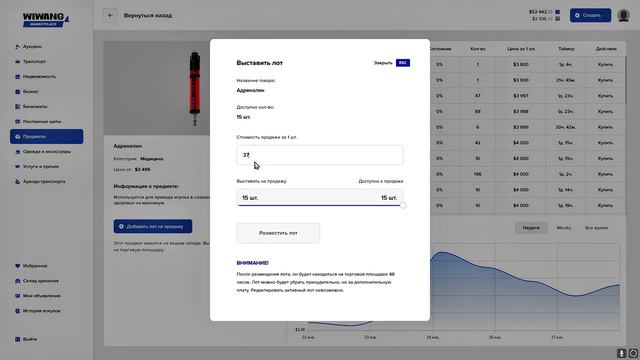Switch chart to Все время tab
Screen dimensions: 640x360
pos(596,228)
